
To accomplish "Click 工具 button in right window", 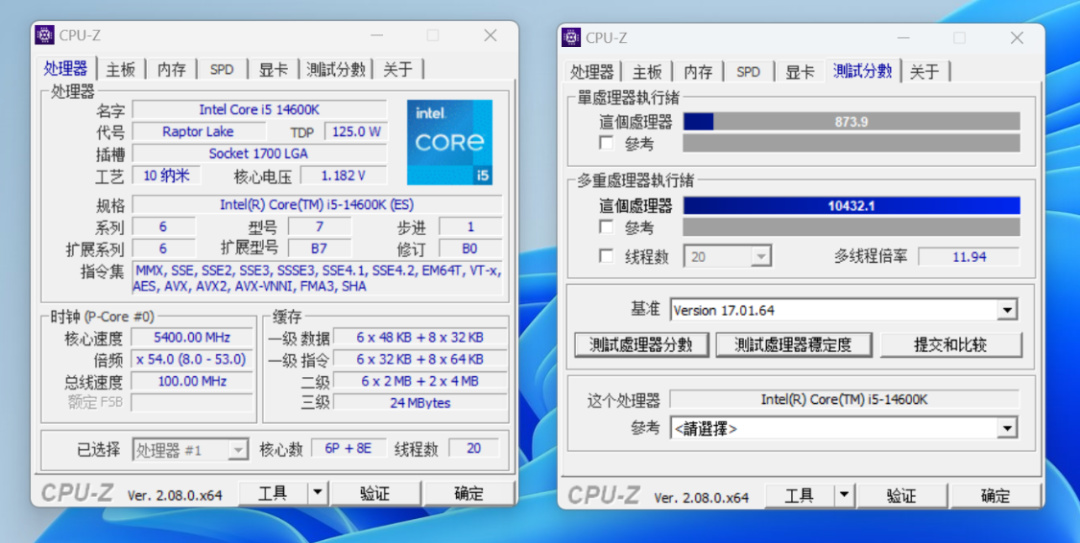I will click(800, 495).
